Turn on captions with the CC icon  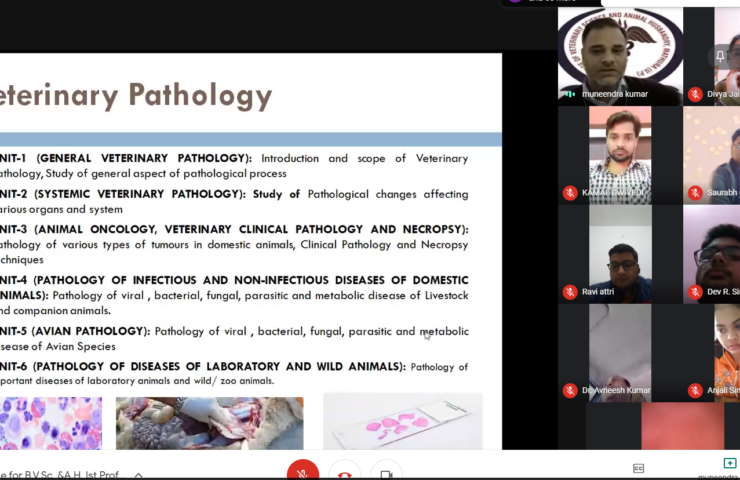[x=638, y=468]
